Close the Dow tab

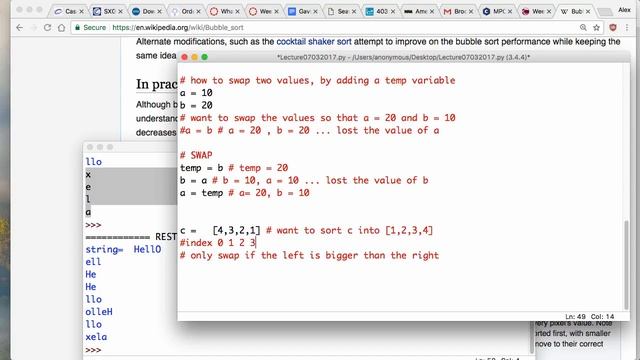(159, 11)
